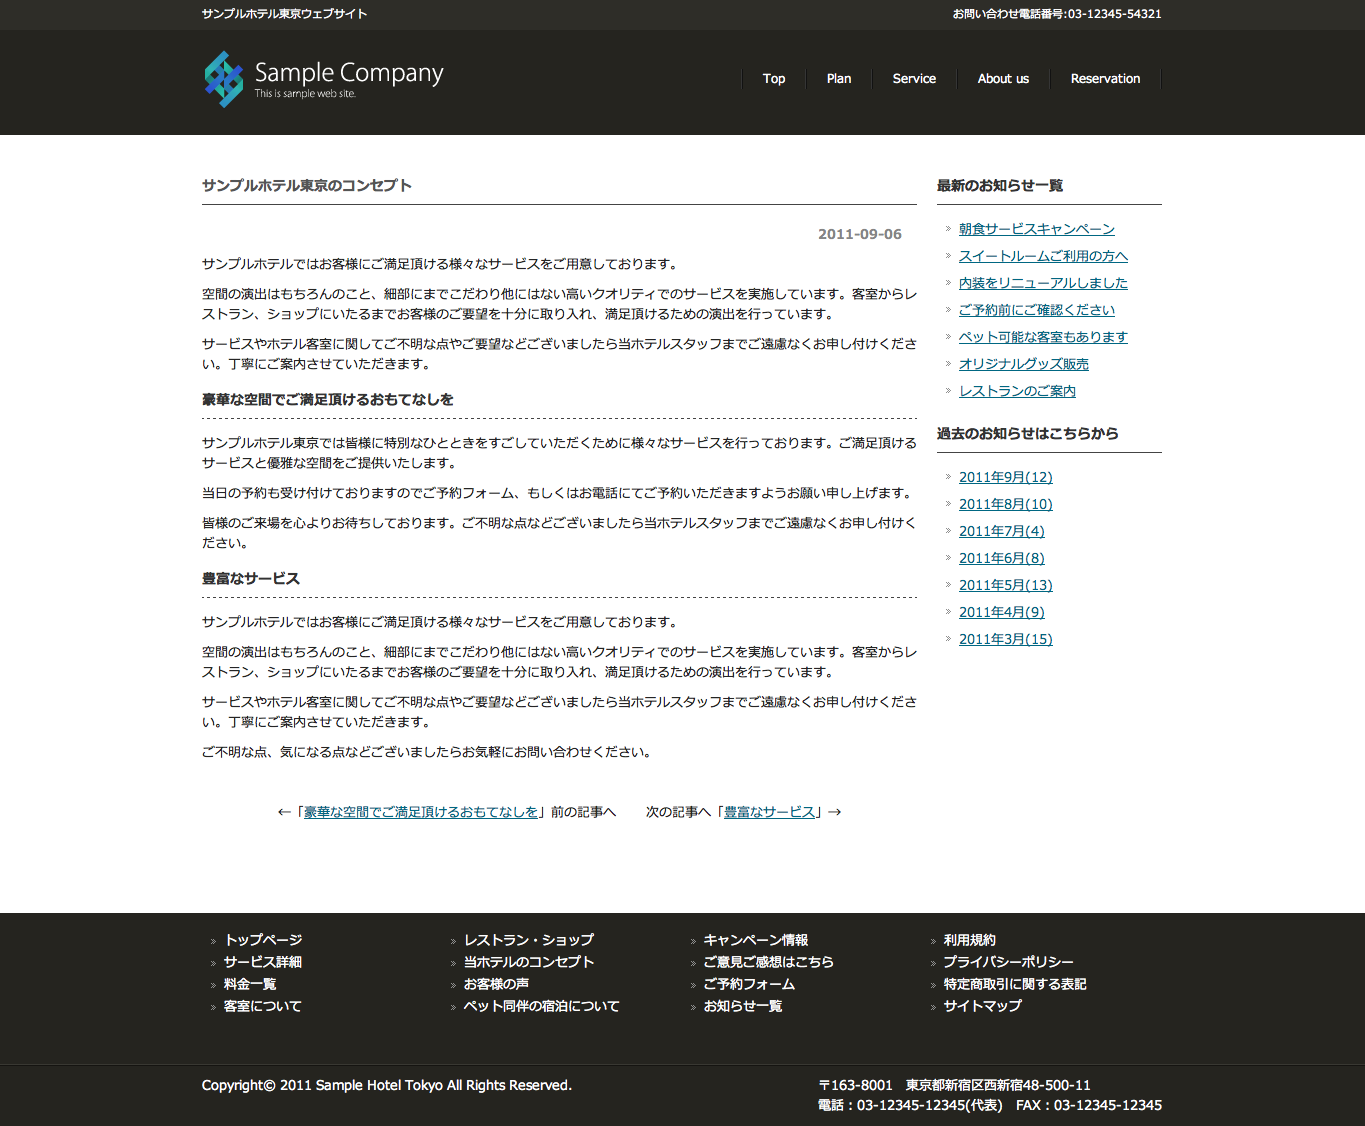Visit the オリジナルグッズ販売 link
Screen dimensions: 1365x1126
tap(1023, 364)
